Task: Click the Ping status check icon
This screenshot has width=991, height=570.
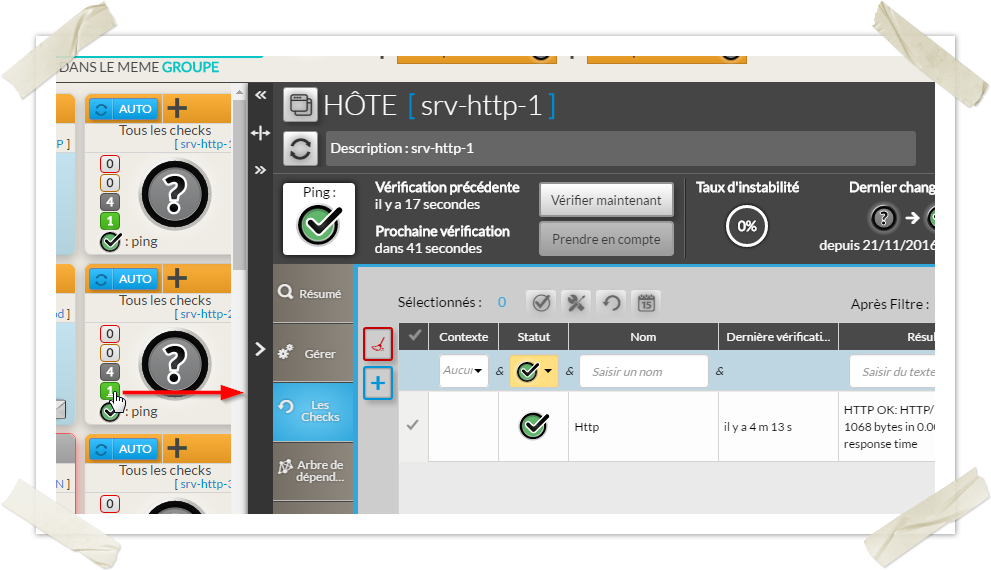Action: [x=319, y=226]
